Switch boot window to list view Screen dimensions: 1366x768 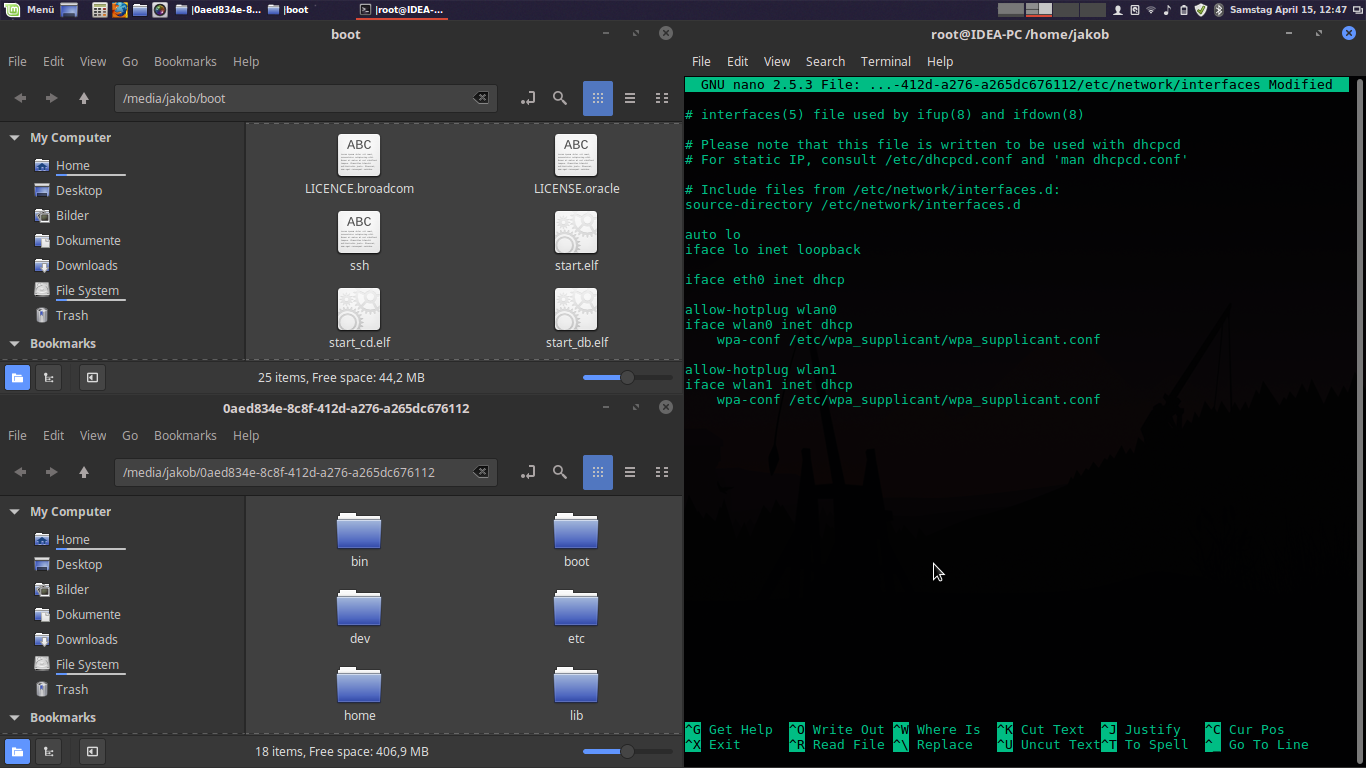click(x=630, y=98)
